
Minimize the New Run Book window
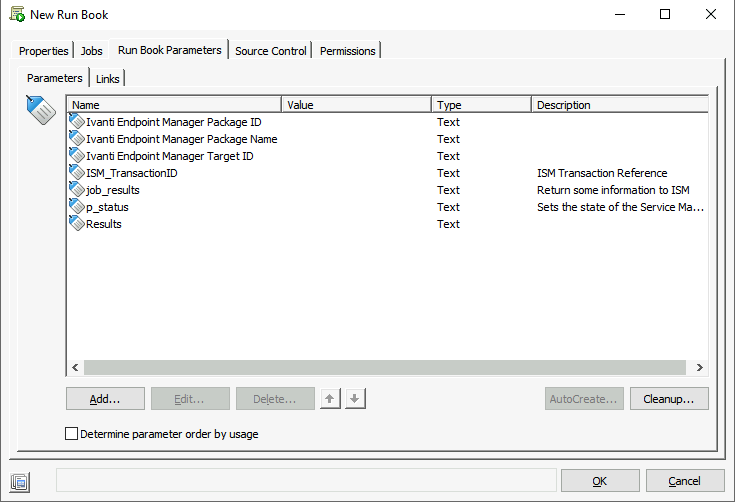click(x=620, y=14)
